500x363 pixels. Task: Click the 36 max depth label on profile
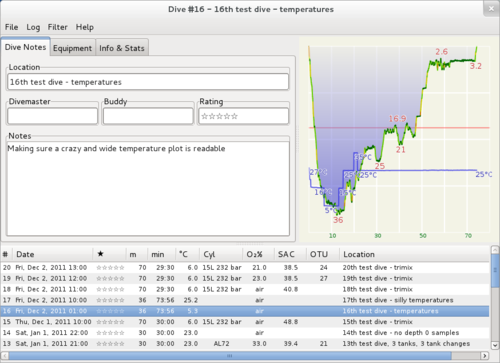(338, 220)
